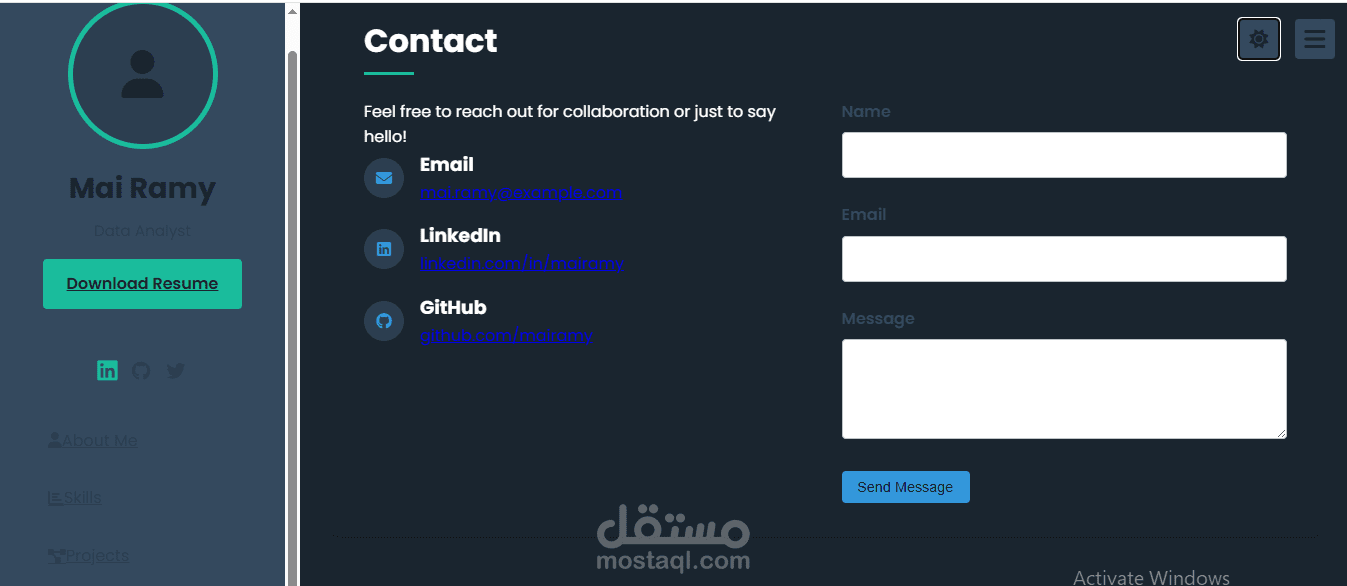Click the sidebar scroll up arrow
Viewport: 1347px width, 586px height.
click(292, 12)
